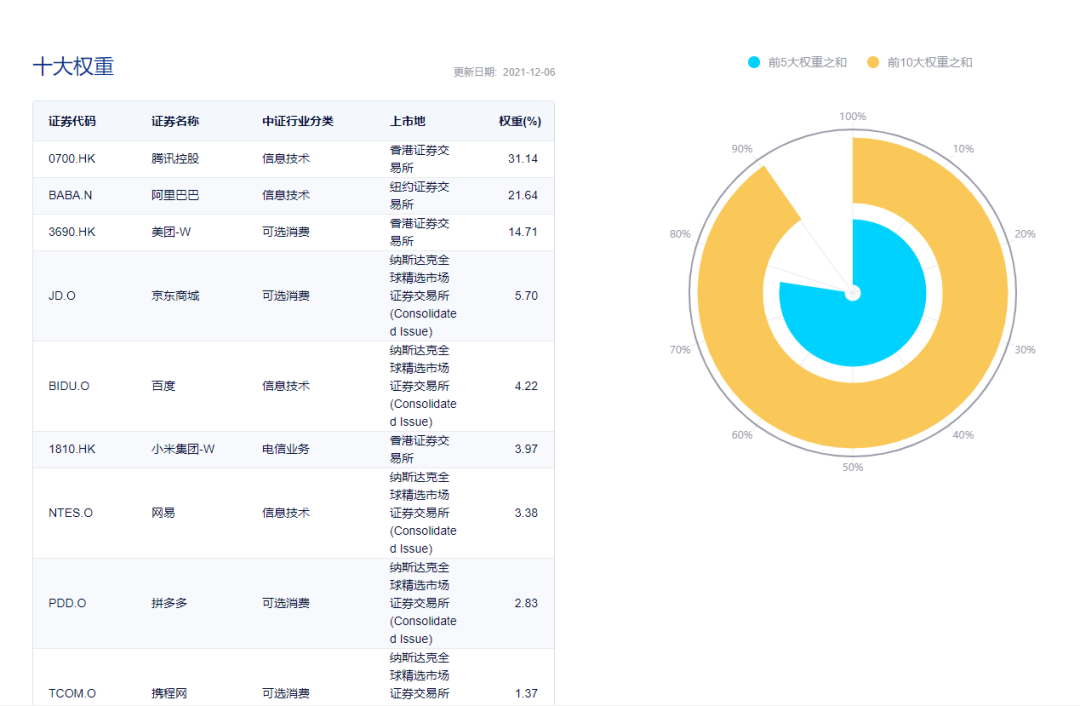Select security code PDD.O

tap(68, 603)
